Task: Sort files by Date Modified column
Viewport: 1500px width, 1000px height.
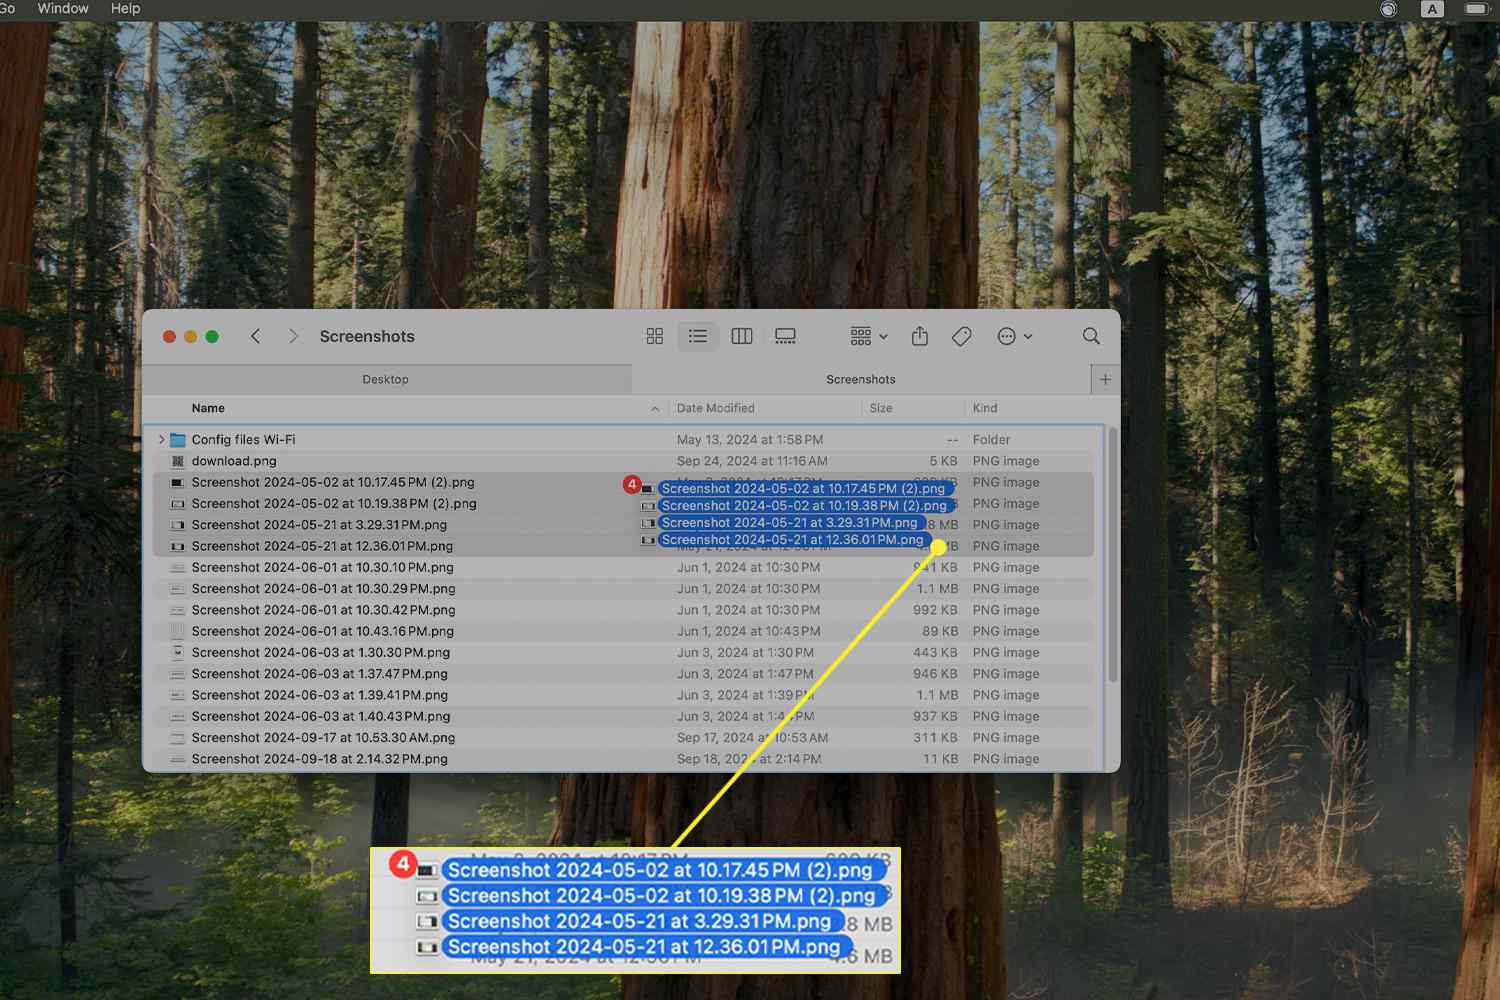Action: pos(716,408)
